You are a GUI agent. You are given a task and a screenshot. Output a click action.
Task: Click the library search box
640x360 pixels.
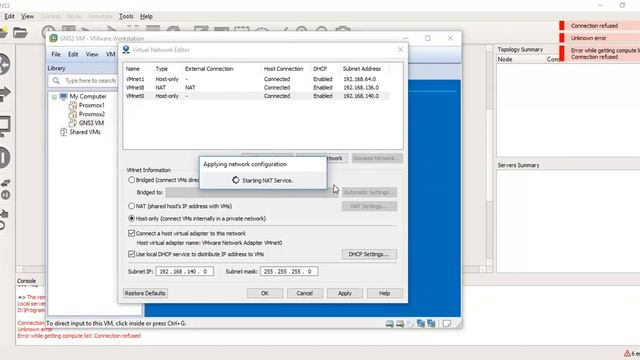point(84,81)
